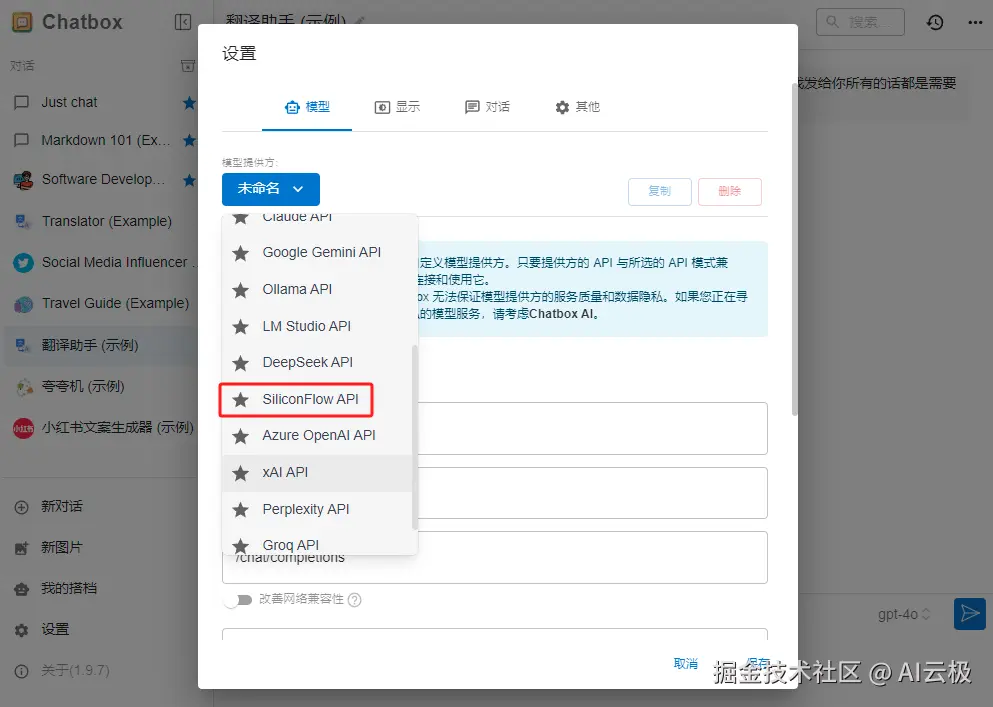Viewport: 993px width, 707px height.
Task: Pick Groq API list item
Action: pyautogui.click(x=317, y=544)
